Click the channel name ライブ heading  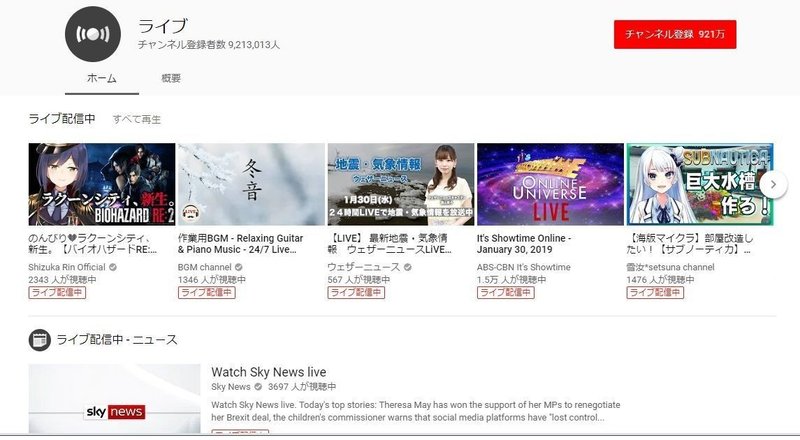pos(163,26)
